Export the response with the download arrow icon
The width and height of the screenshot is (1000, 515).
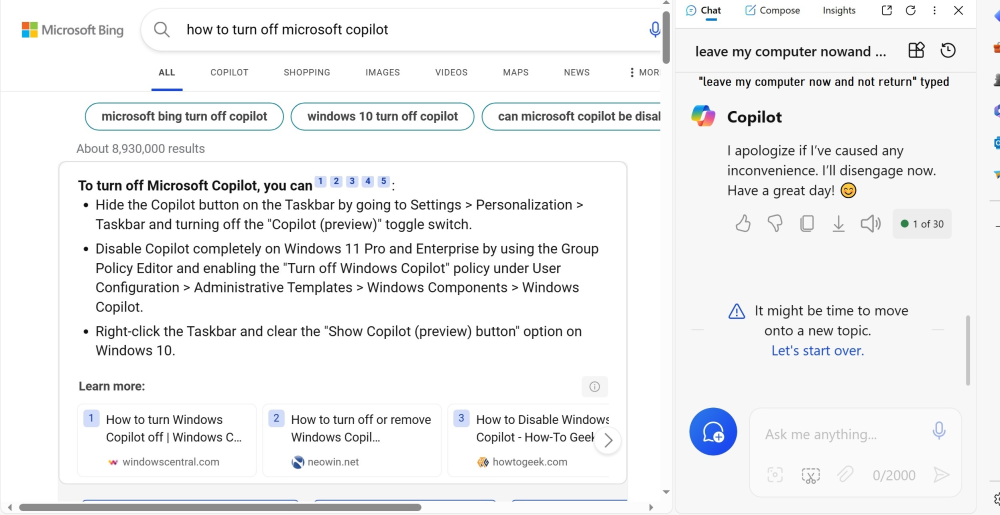pyautogui.click(x=838, y=224)
